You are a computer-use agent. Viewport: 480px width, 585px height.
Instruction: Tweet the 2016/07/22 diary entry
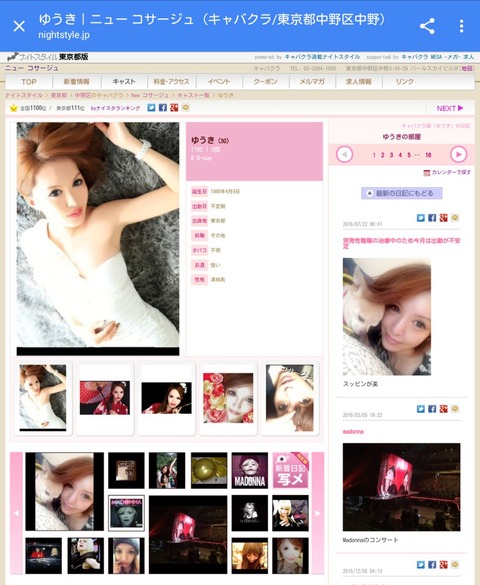click(421, 218)
